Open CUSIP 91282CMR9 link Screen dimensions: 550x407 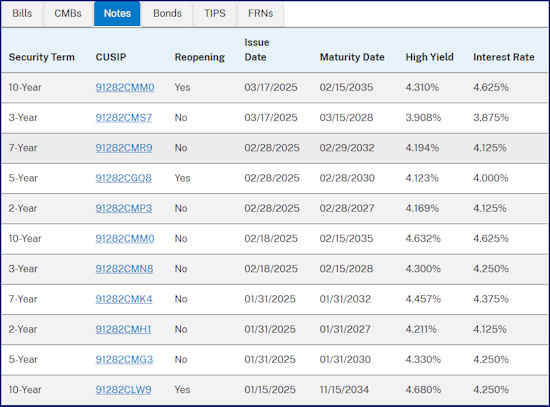point(124,148)
